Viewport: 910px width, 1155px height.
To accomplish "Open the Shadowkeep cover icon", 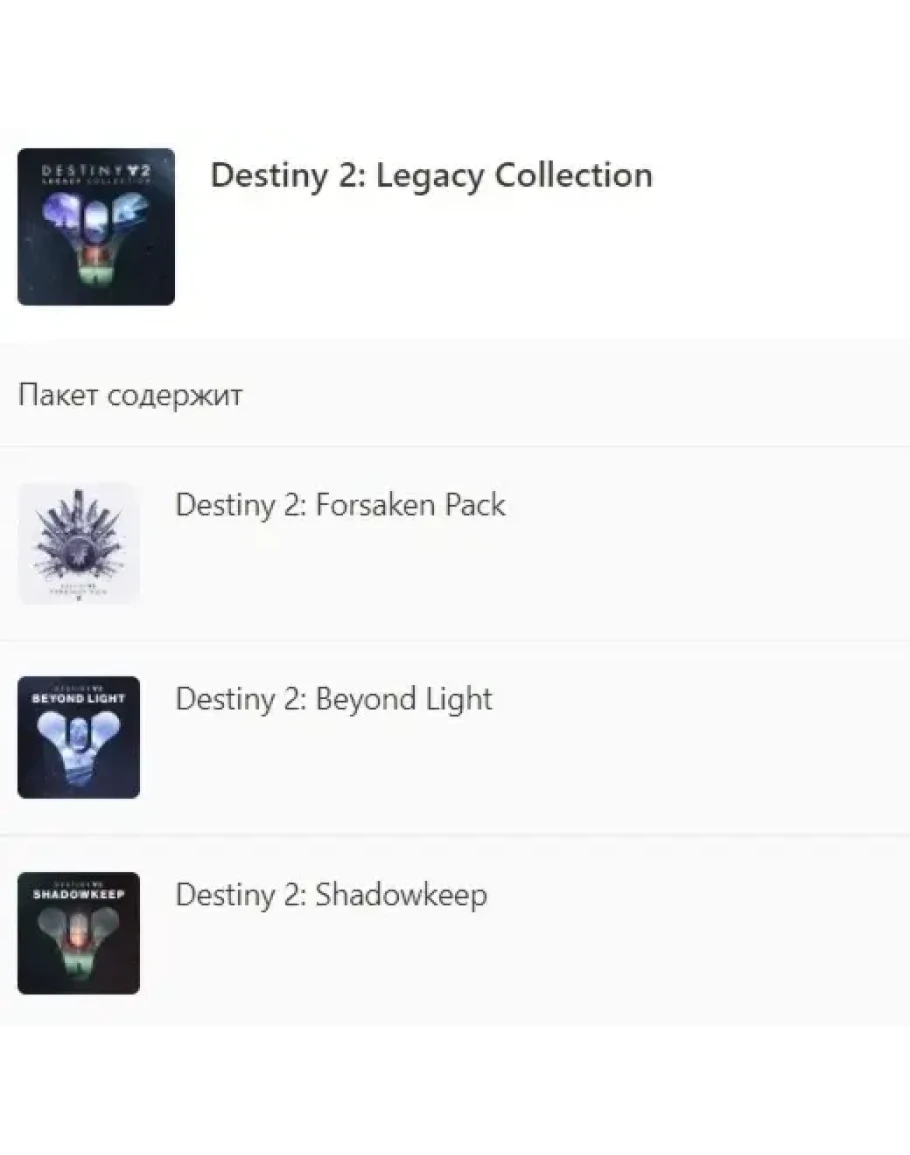I will [x=79, y=932].
